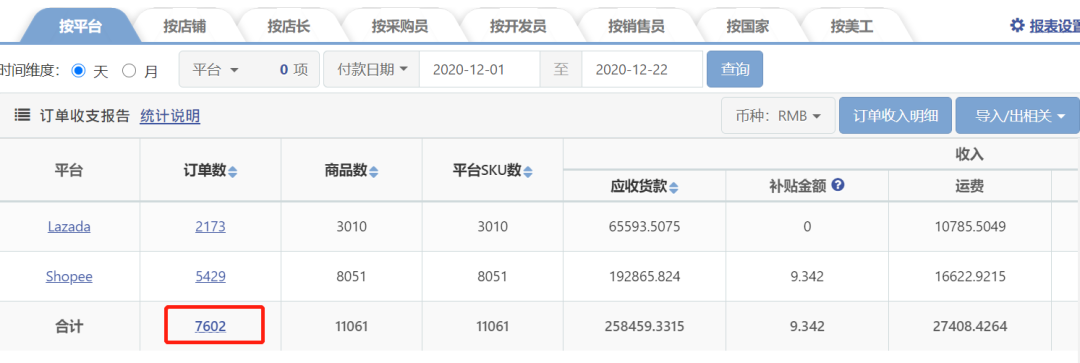Select the 月 time dimension radio
The width and height of the screenshot is (1080, 363).
point(129,70)
